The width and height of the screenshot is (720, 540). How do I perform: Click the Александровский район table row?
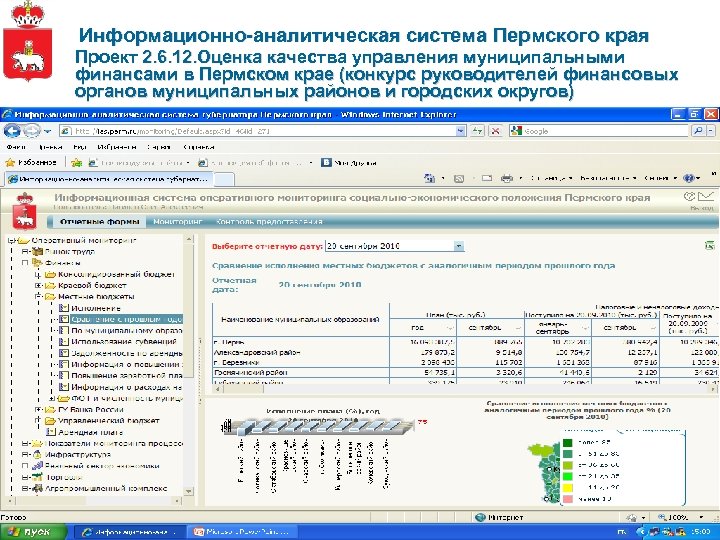pos(466,353)
